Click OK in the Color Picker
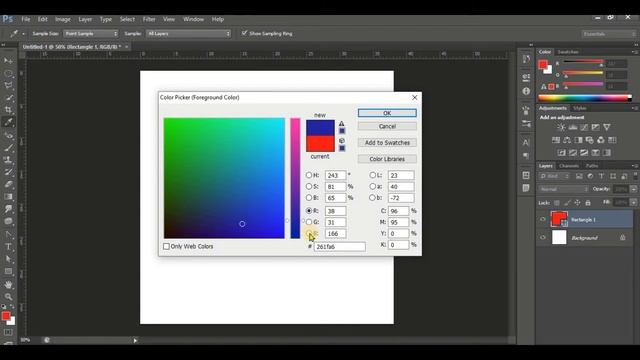The height and width of the screenshot is (360, 640). (387, 113)
